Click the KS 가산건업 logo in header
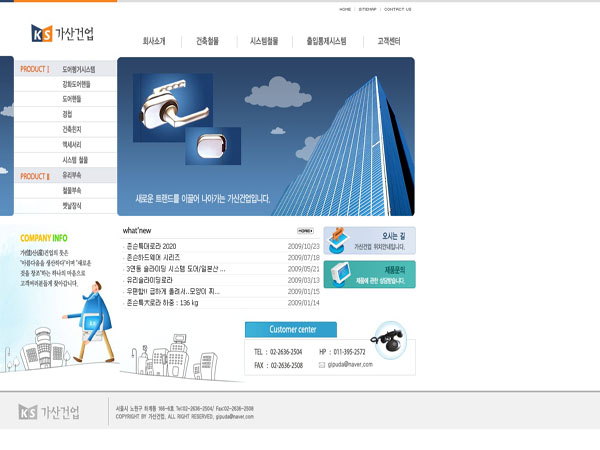Screen dimensions: 600x450 pos(62,33)
